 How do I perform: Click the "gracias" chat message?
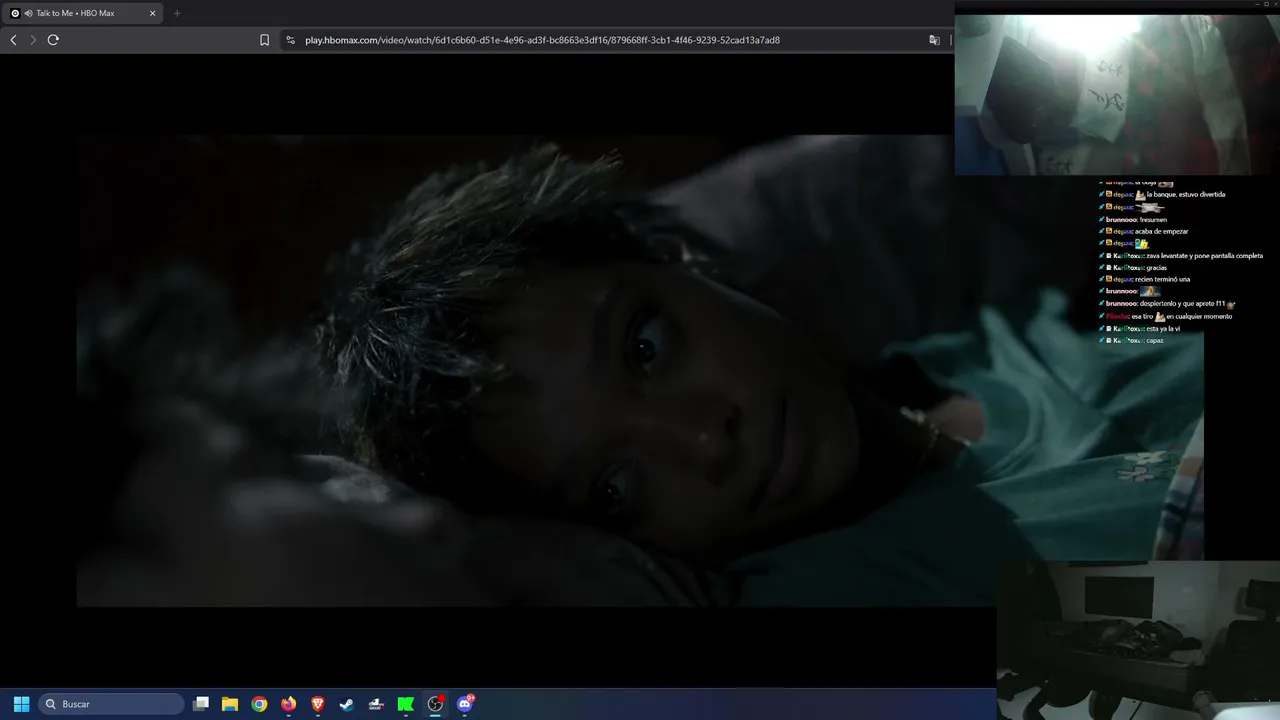tap(1156, 267)
